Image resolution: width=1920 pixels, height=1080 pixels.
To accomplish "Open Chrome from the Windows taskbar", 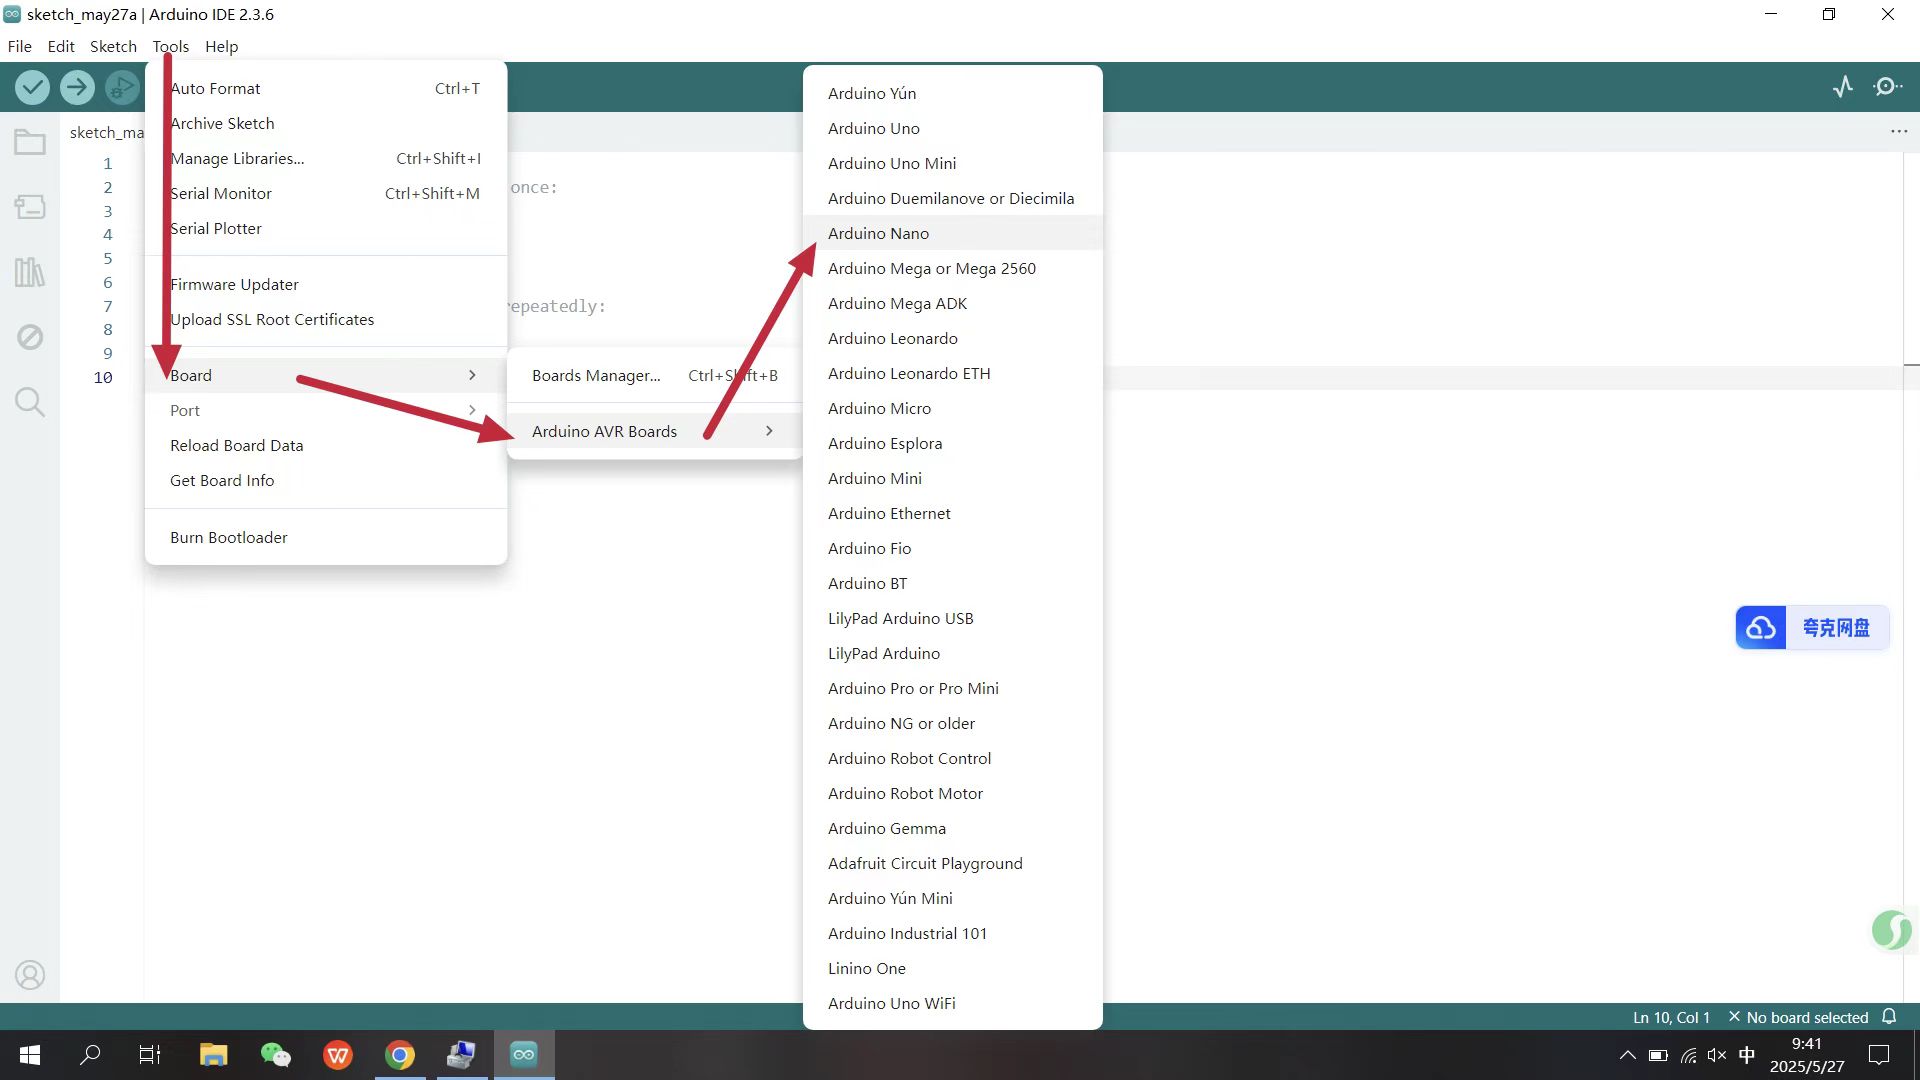I will click(400, 1055).
